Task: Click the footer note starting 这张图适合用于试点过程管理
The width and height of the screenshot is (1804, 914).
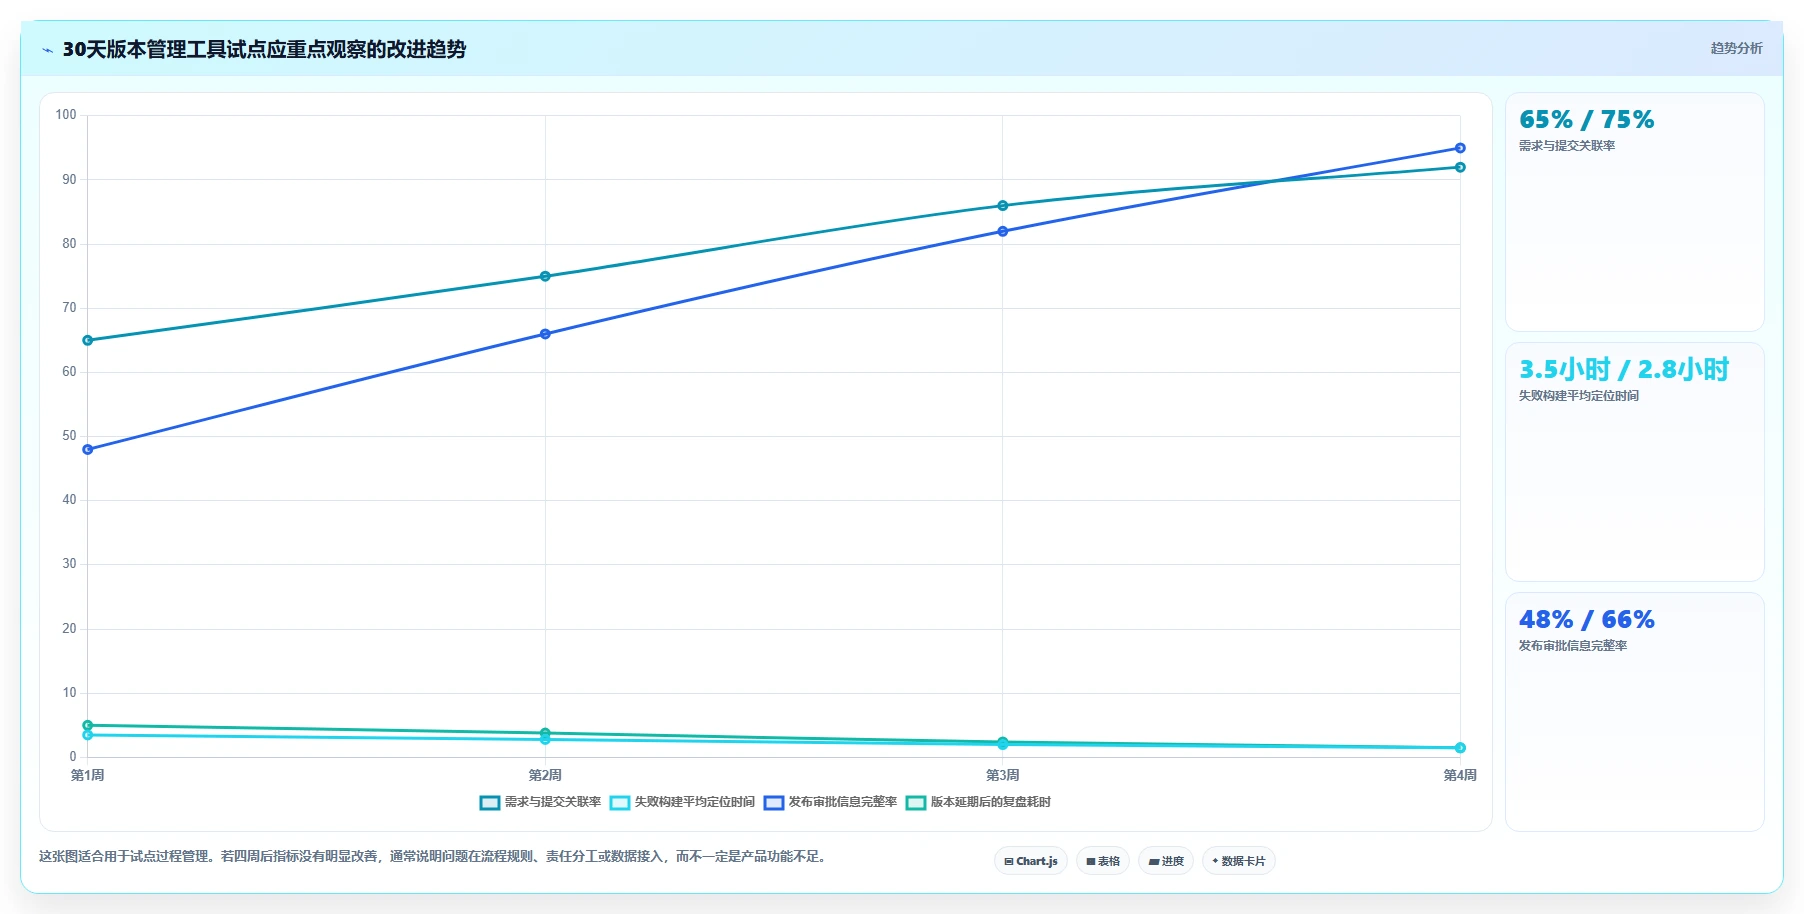Action: tap(435, 856)
